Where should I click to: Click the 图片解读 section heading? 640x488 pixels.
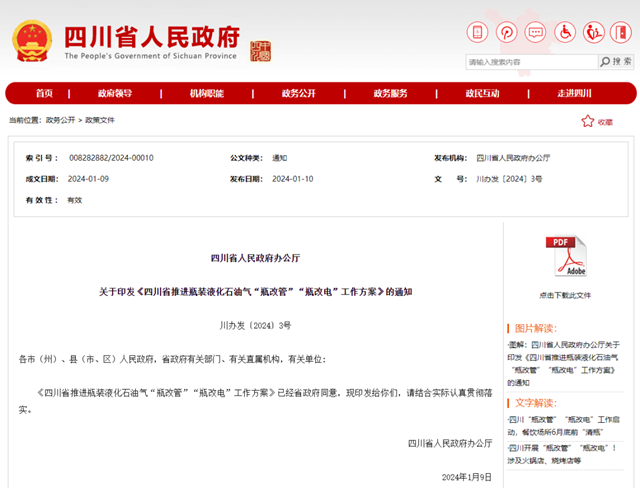[536, 328]
